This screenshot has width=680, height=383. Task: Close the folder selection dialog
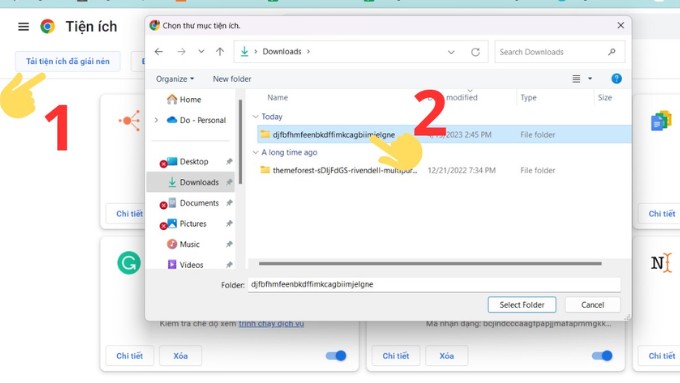621,26
